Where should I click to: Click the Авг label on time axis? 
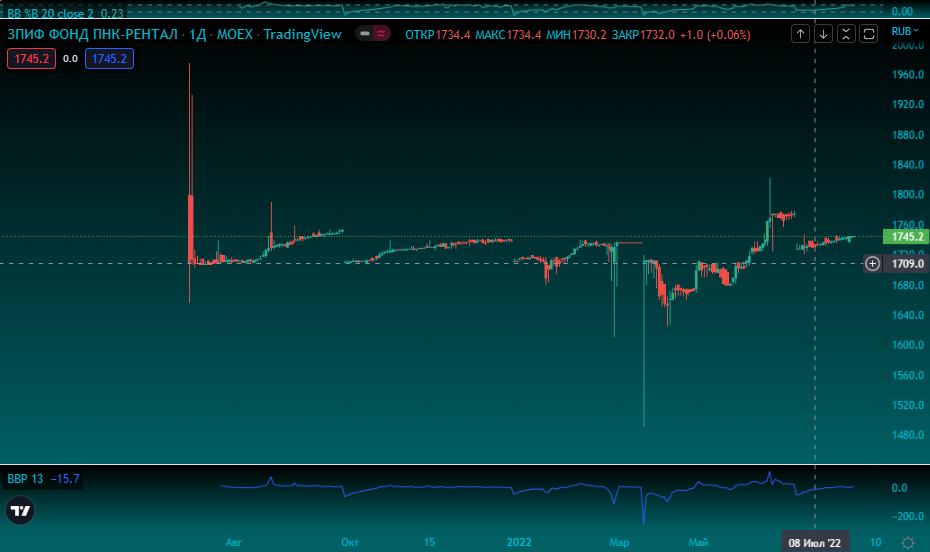(x=234, y=542)
